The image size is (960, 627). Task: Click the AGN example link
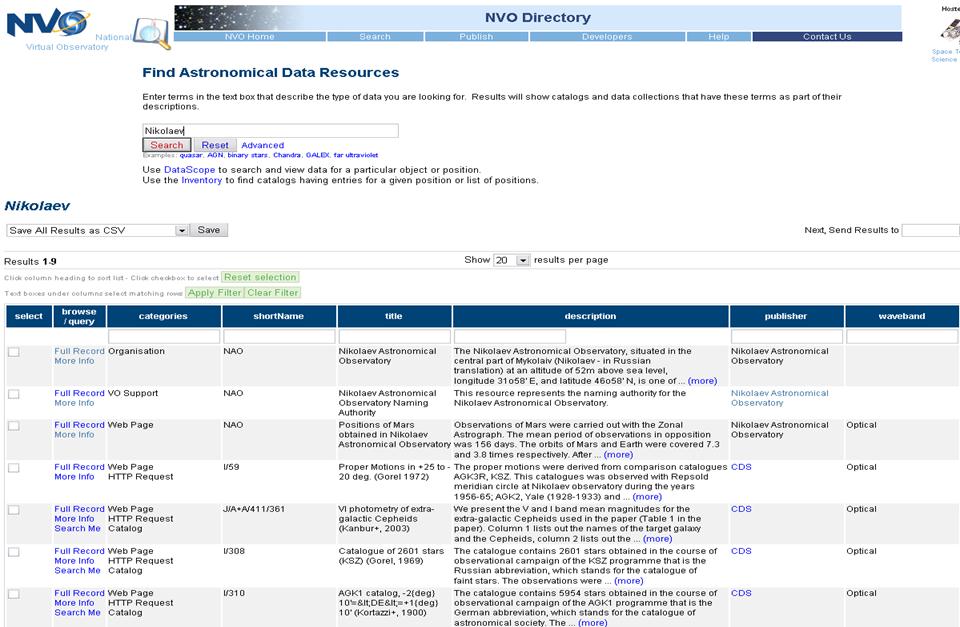(215, 155)
